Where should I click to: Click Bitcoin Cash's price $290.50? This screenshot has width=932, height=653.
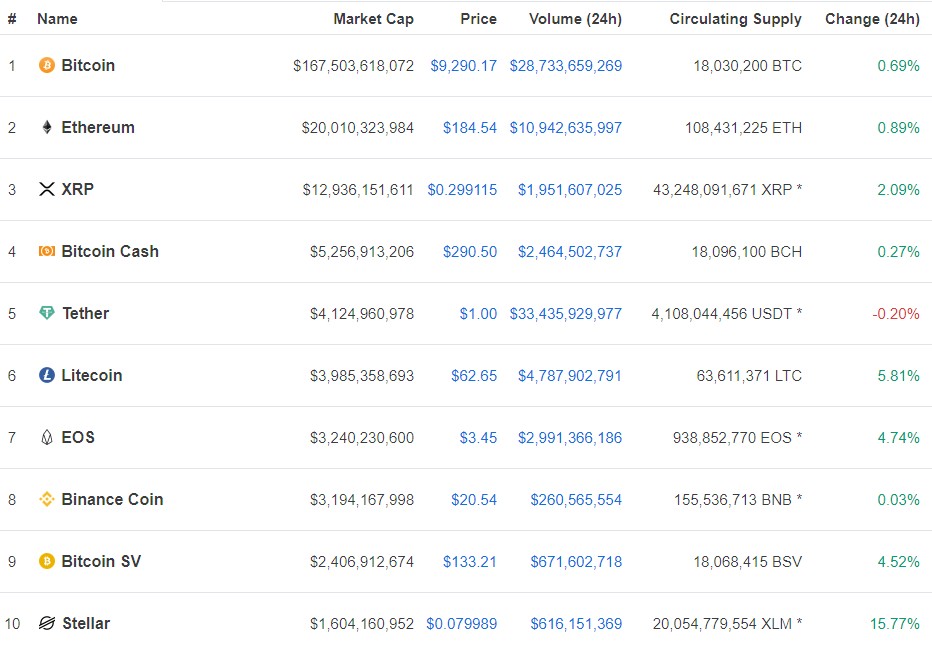[470, 252]
